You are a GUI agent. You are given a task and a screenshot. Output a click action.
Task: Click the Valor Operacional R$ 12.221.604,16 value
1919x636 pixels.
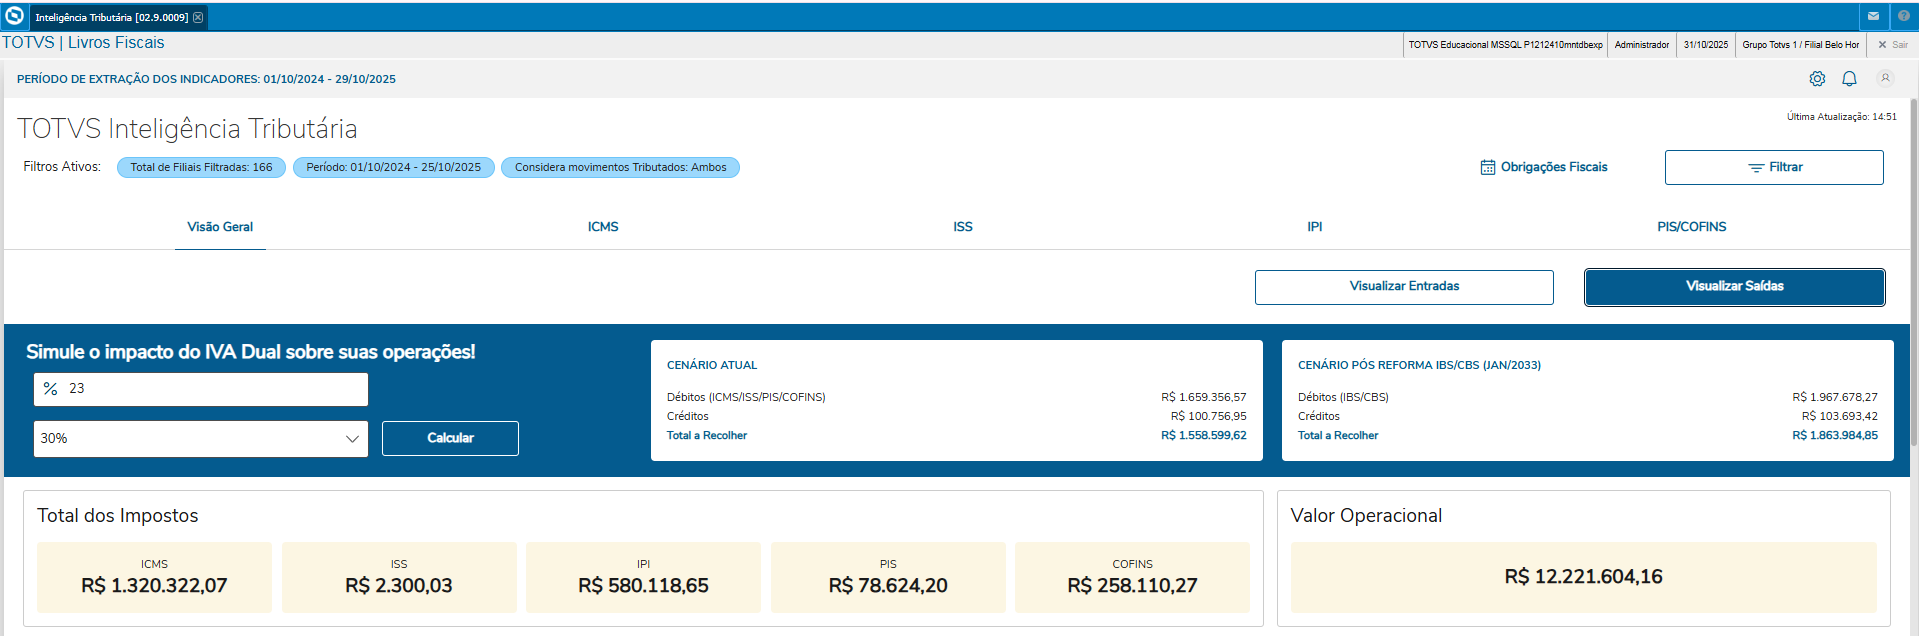[1583, 577]
